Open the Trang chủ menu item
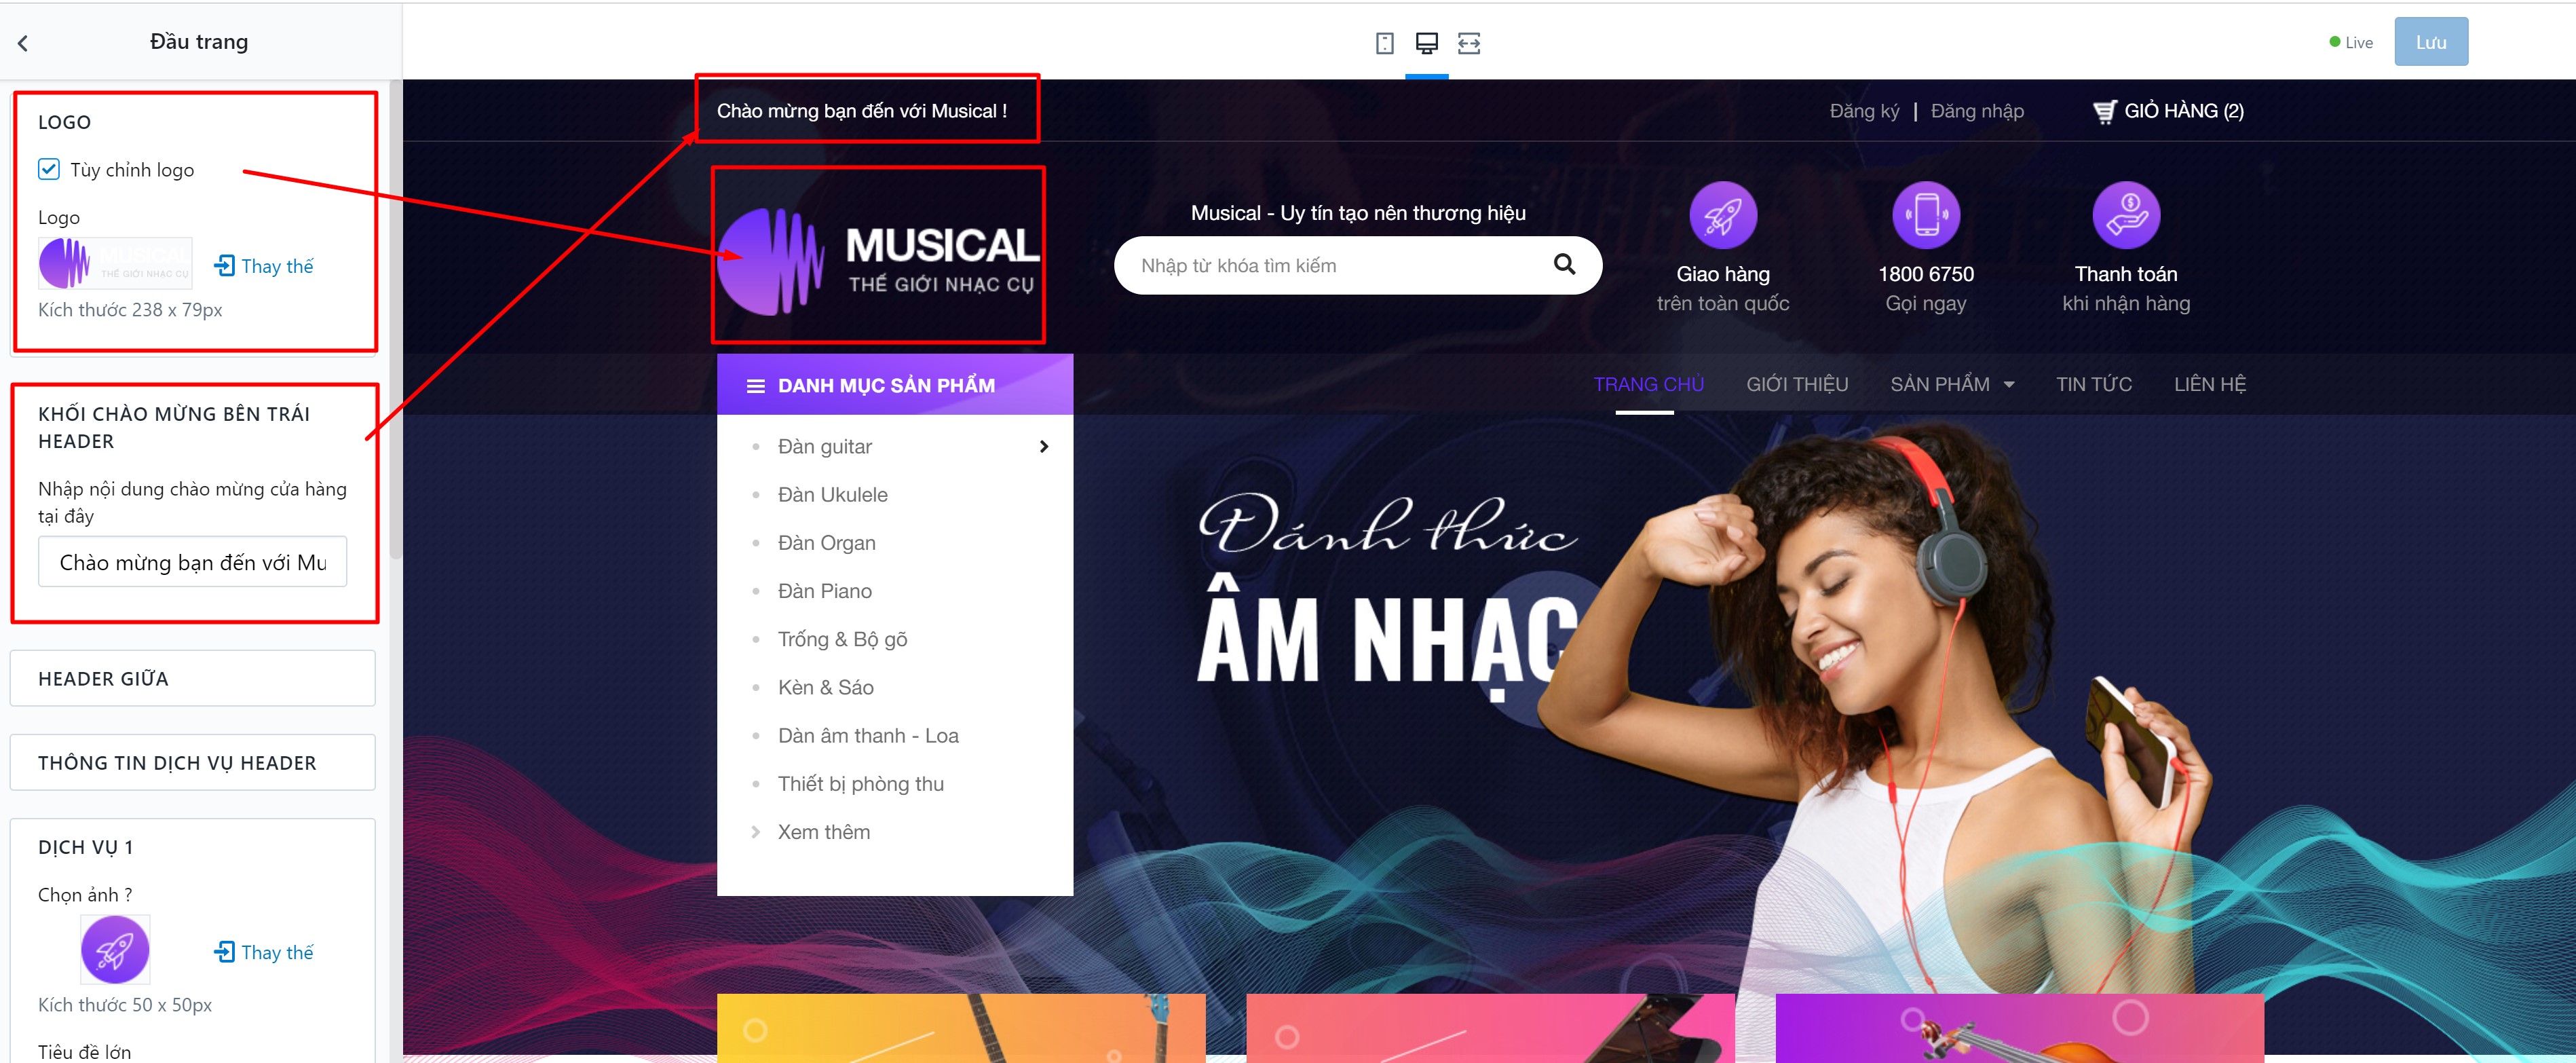 1648,385
